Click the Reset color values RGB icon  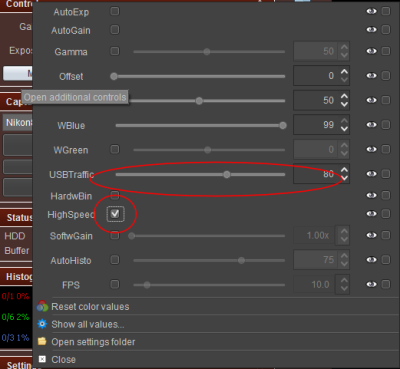click(42, 306)
